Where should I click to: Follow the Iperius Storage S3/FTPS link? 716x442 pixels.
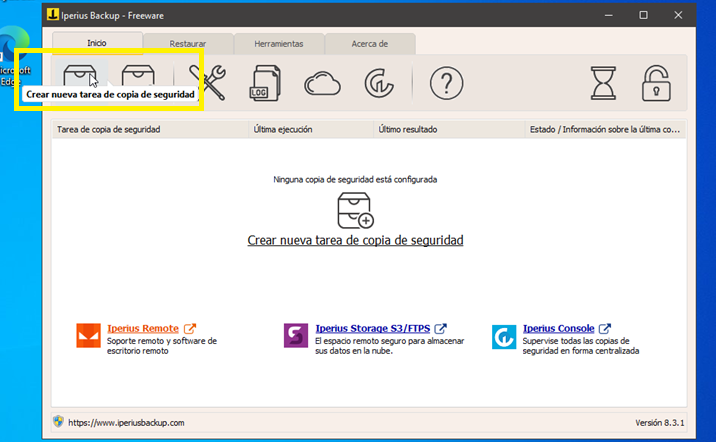point(373,328)
